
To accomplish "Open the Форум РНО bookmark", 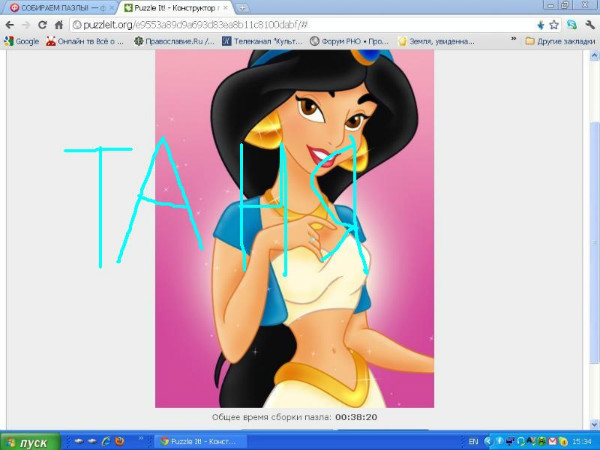I will click(348, 41).
